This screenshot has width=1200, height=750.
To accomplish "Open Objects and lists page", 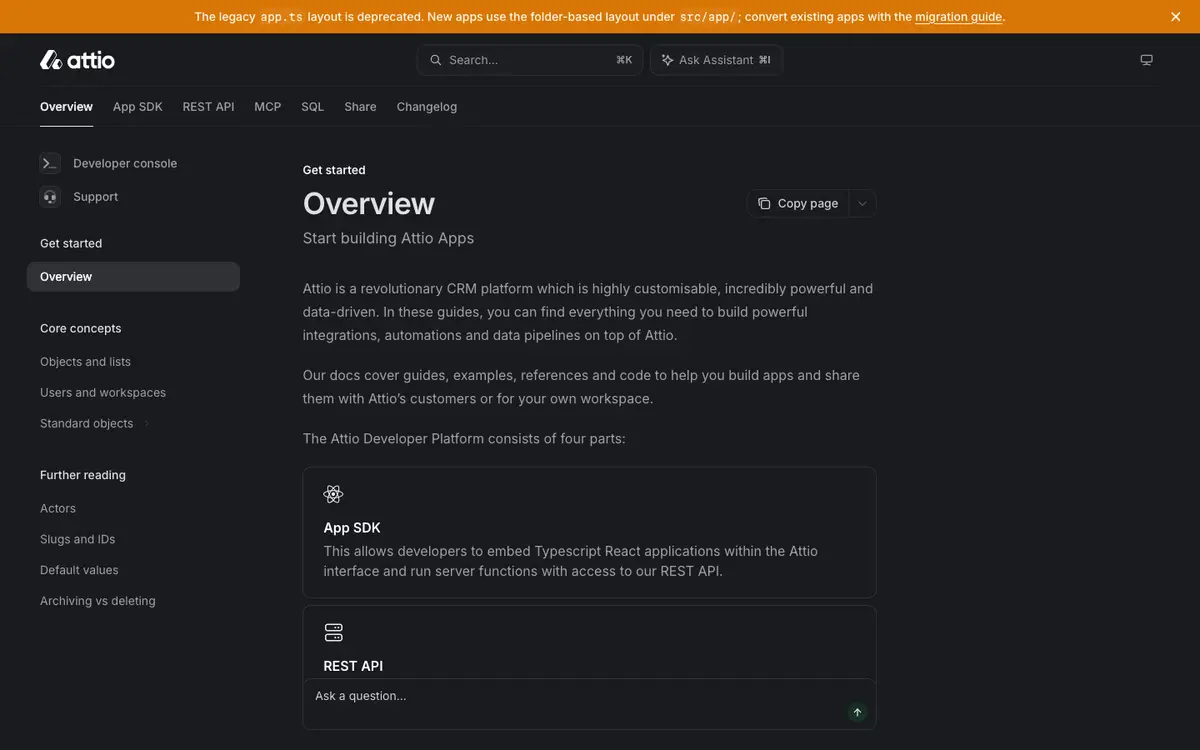I will [x=85, y=362].
